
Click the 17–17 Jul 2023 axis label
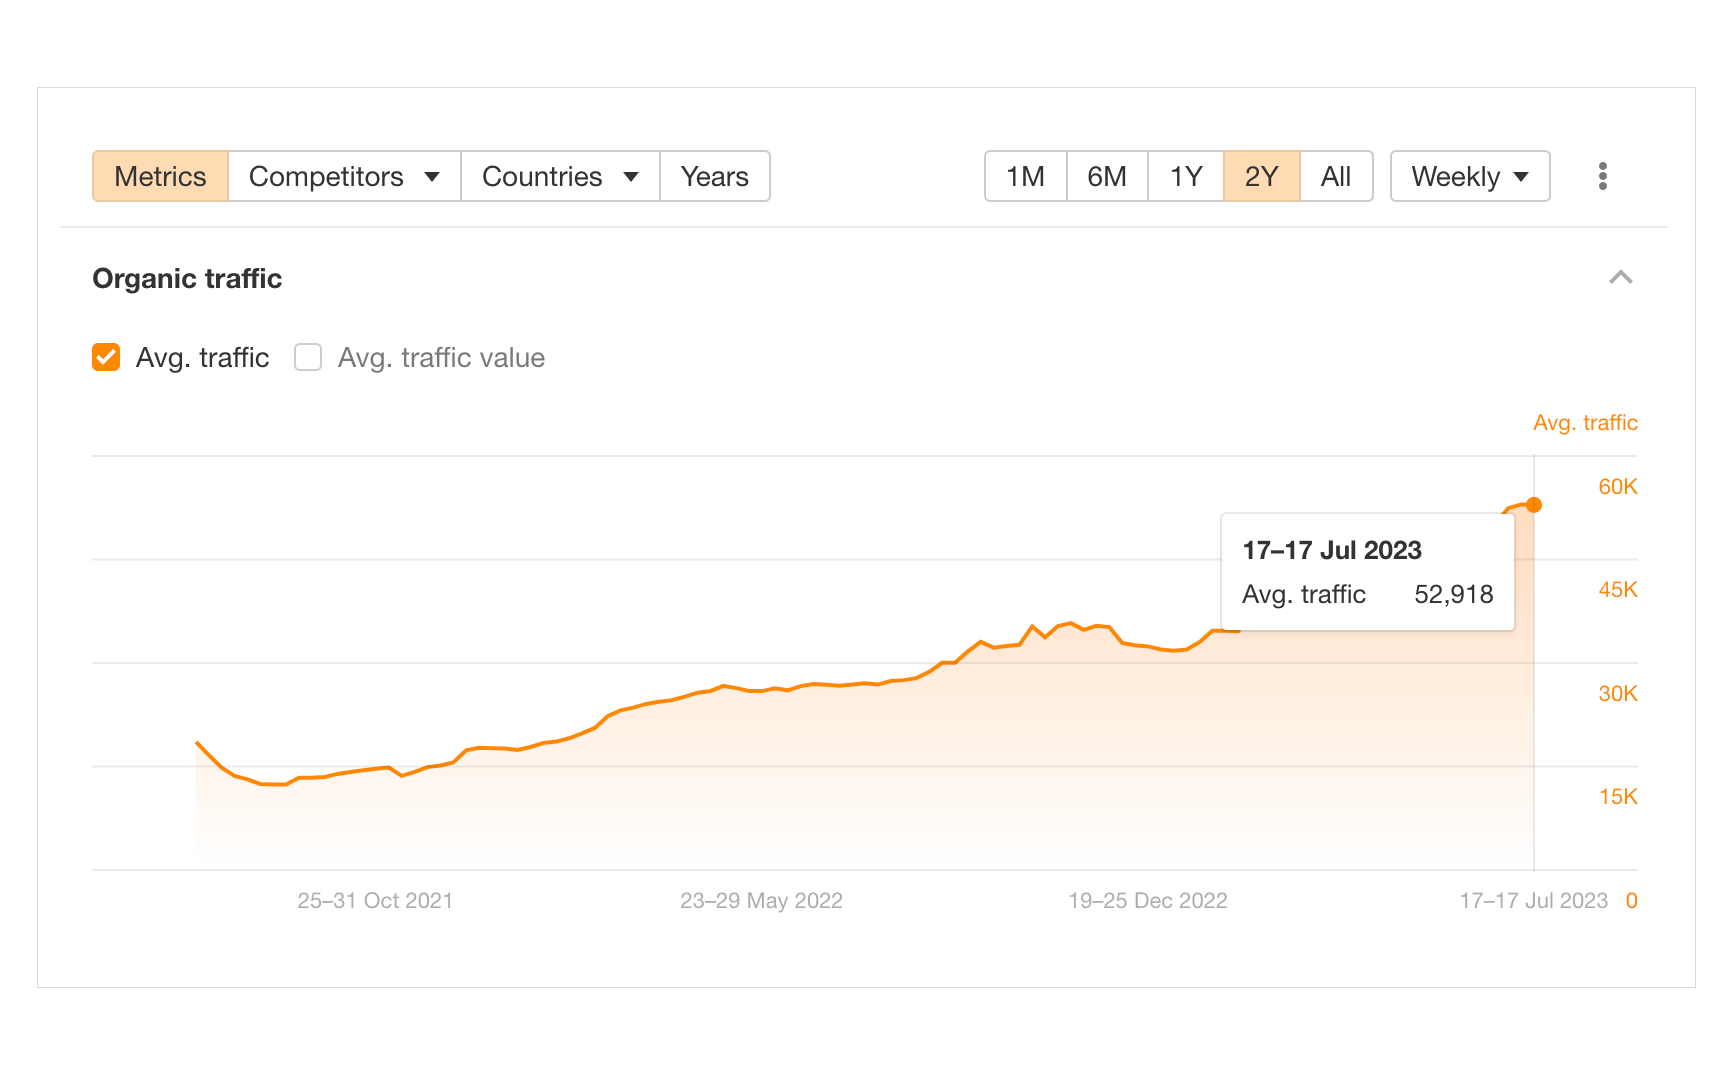[x=1533, y=900]
